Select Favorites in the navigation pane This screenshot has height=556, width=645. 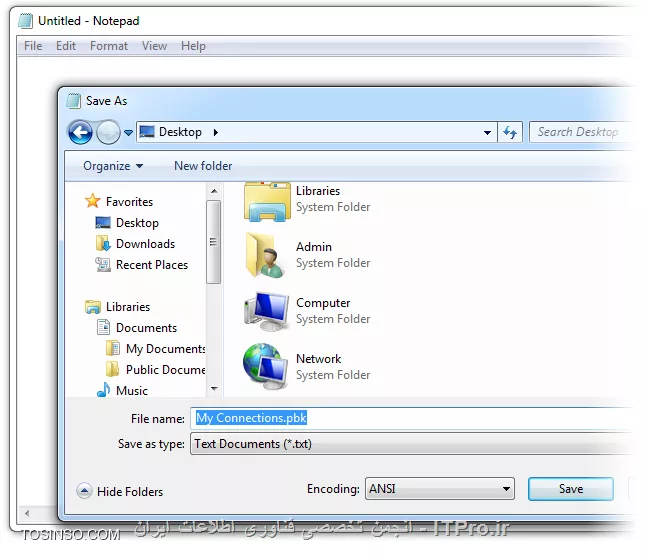coord(129,202)
